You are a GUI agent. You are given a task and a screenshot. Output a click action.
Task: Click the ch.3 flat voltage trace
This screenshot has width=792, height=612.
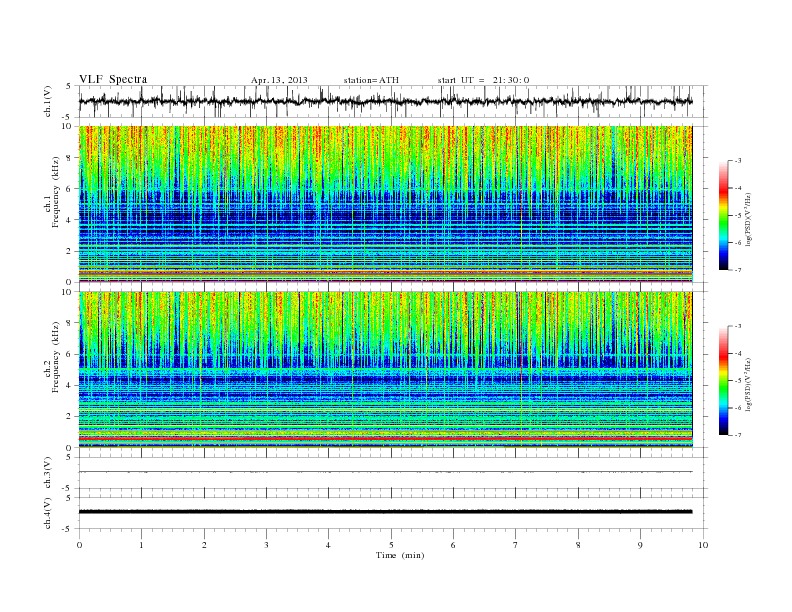point(385,472)
